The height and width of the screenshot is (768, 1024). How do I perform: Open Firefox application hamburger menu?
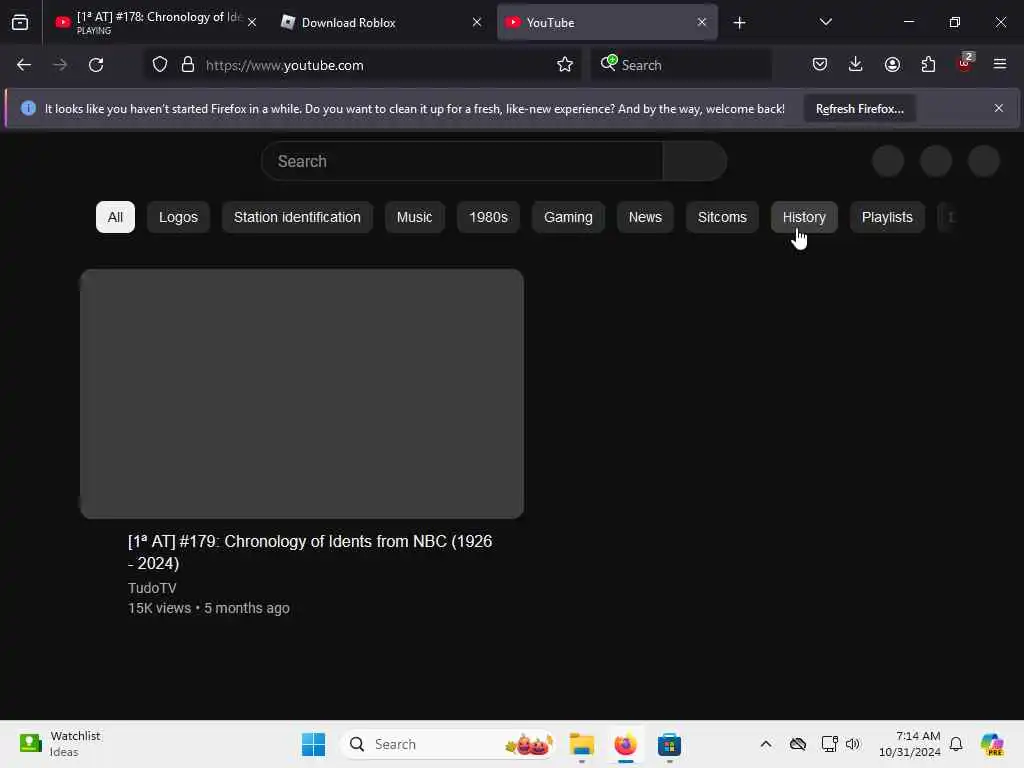1000,64
